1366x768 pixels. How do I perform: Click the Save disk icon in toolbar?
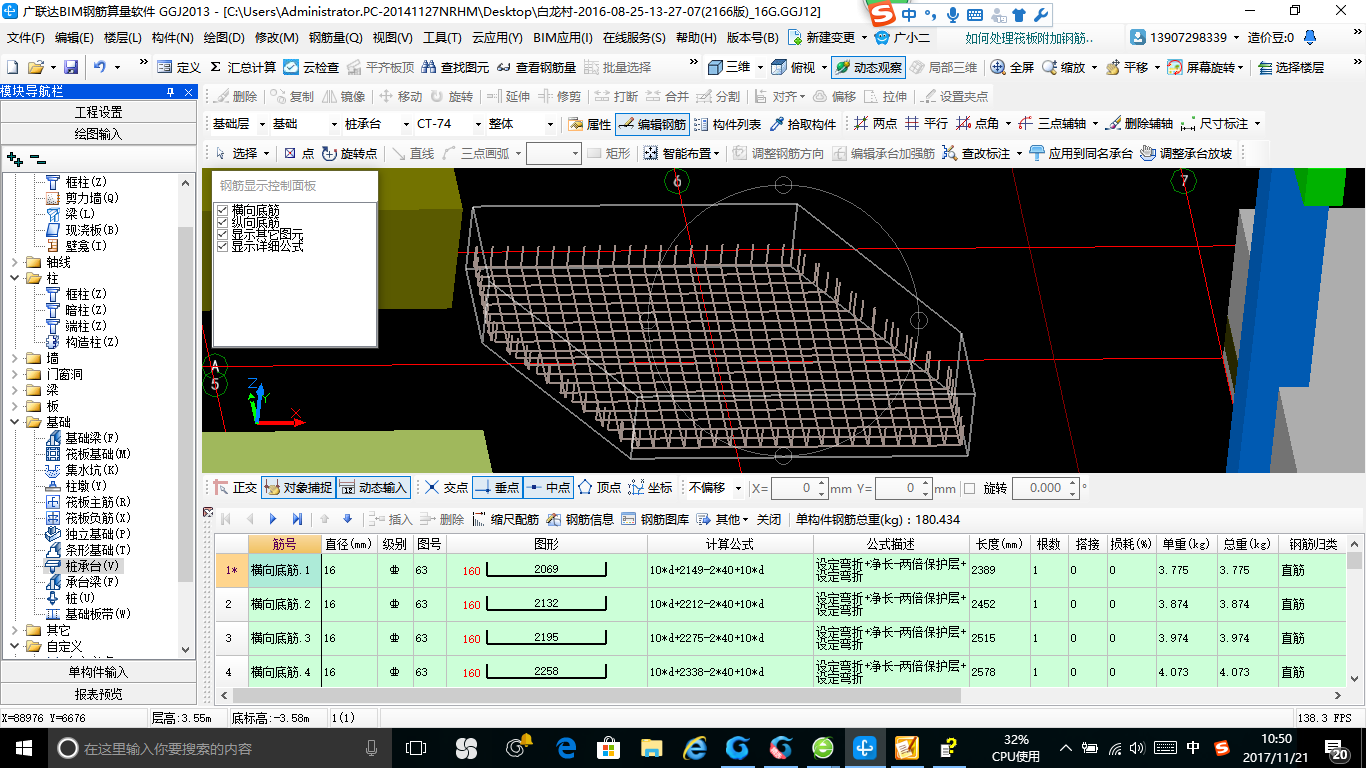pyautogui.click(x=71, y=67)
